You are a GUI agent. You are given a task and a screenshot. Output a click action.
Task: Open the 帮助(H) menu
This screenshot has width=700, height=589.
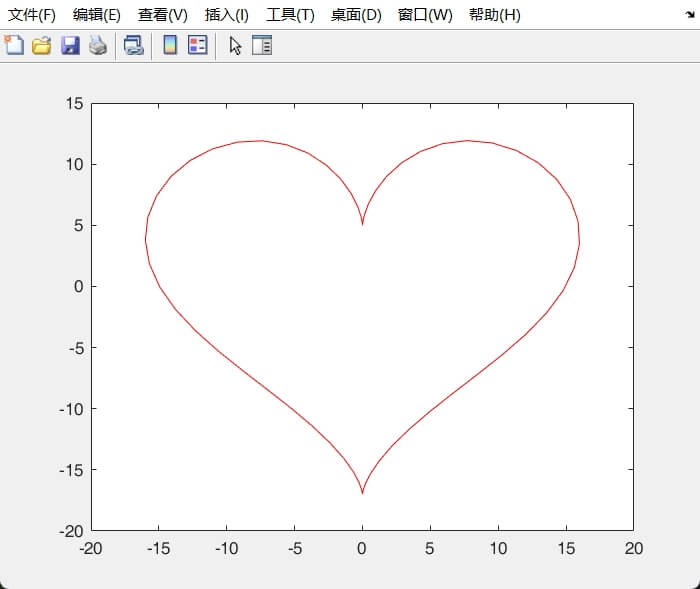[x=495, y=15]
